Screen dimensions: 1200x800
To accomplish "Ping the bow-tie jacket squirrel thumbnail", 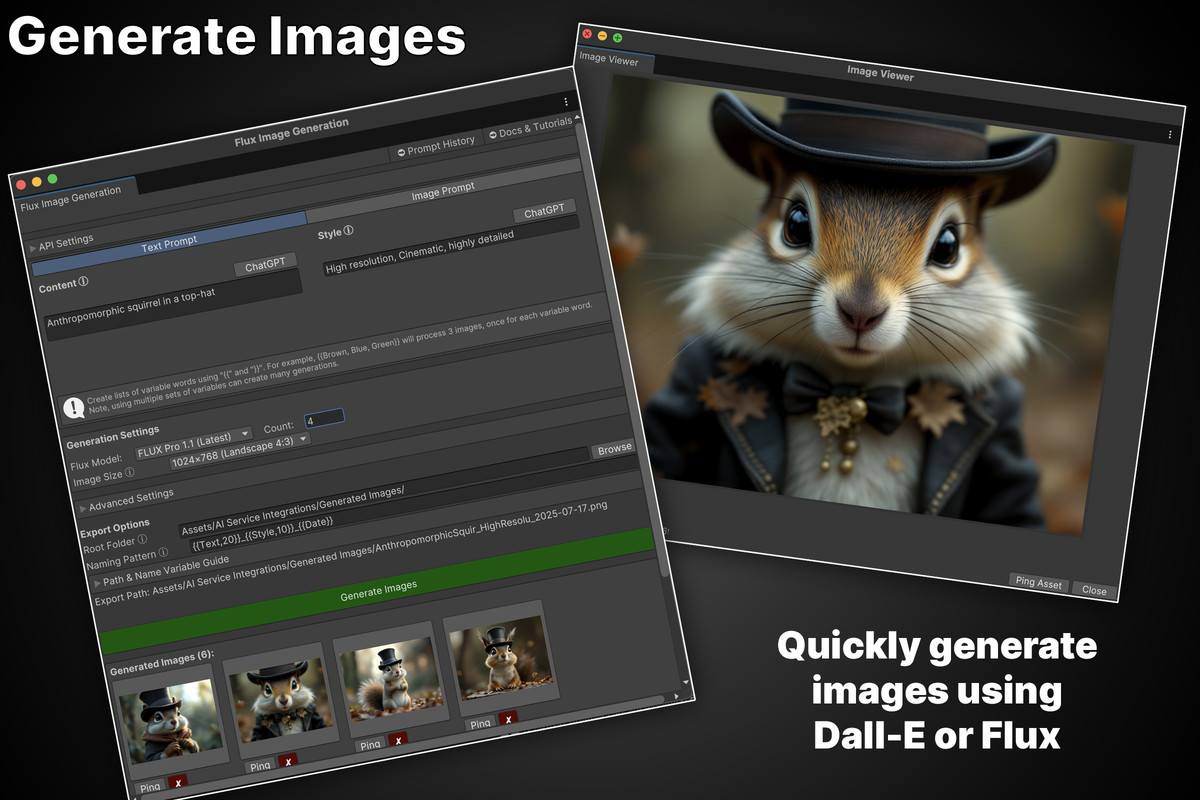I will click(x=260, y=767).
